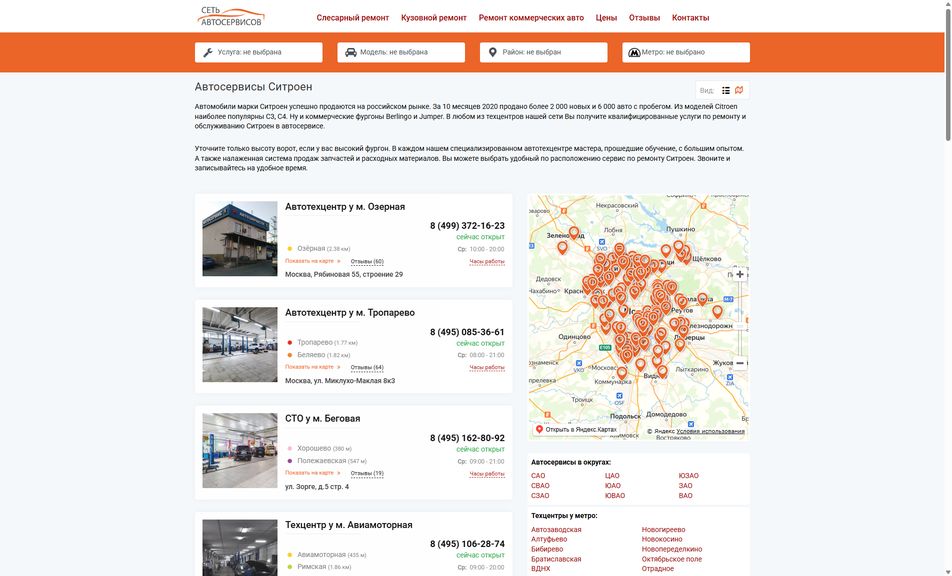Screen dimensions: 952x576
Task: Open СВАО district link
Action: (540, 486)
